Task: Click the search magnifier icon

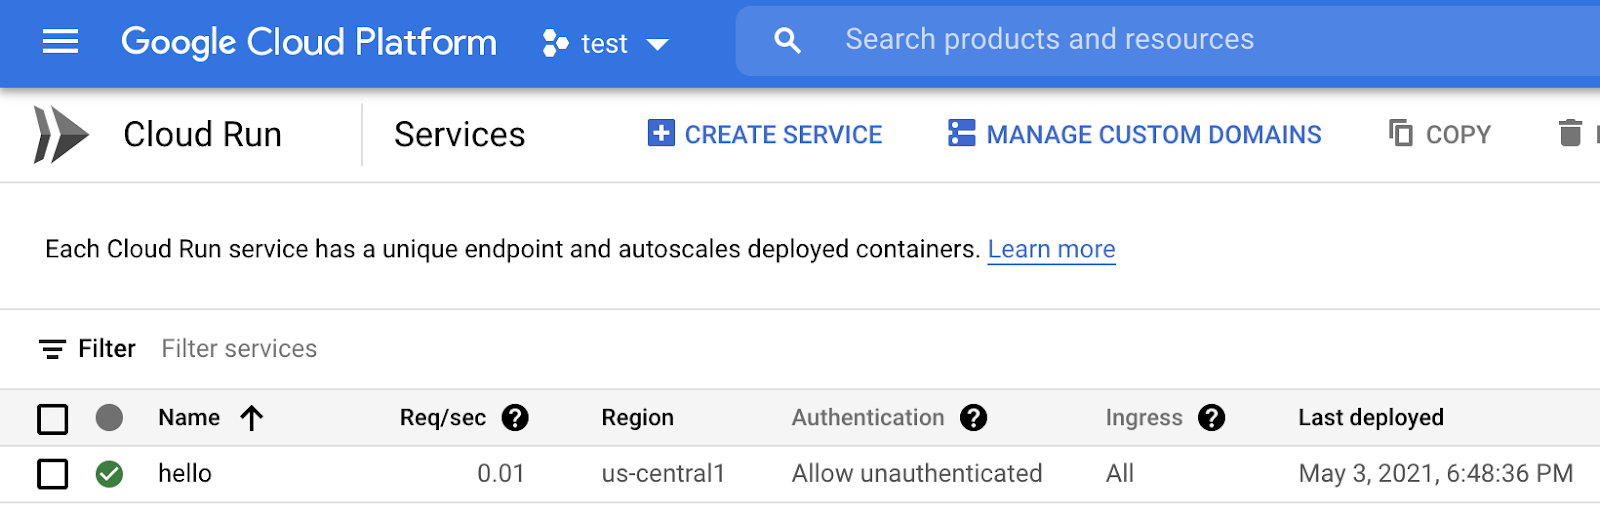Action: click(x=788, y=41)
